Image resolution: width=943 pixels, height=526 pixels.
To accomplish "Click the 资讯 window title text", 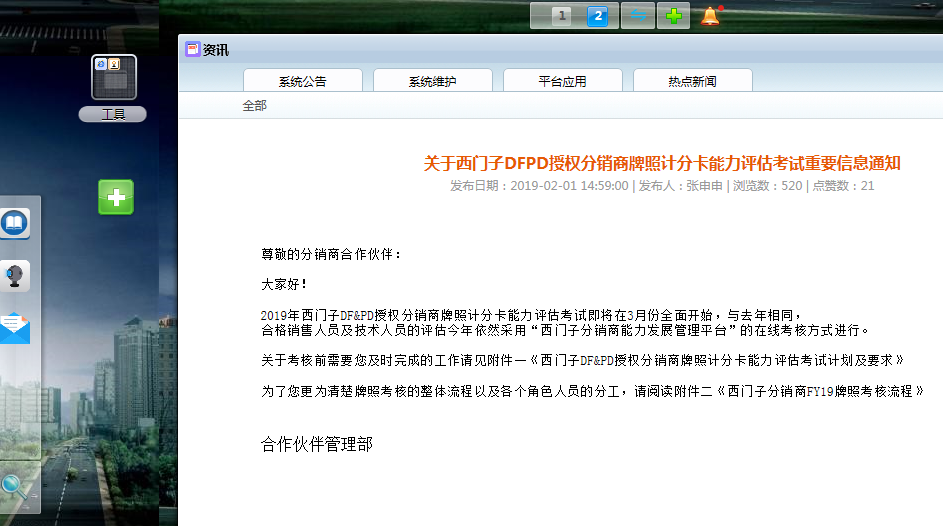I will point(216,50).
